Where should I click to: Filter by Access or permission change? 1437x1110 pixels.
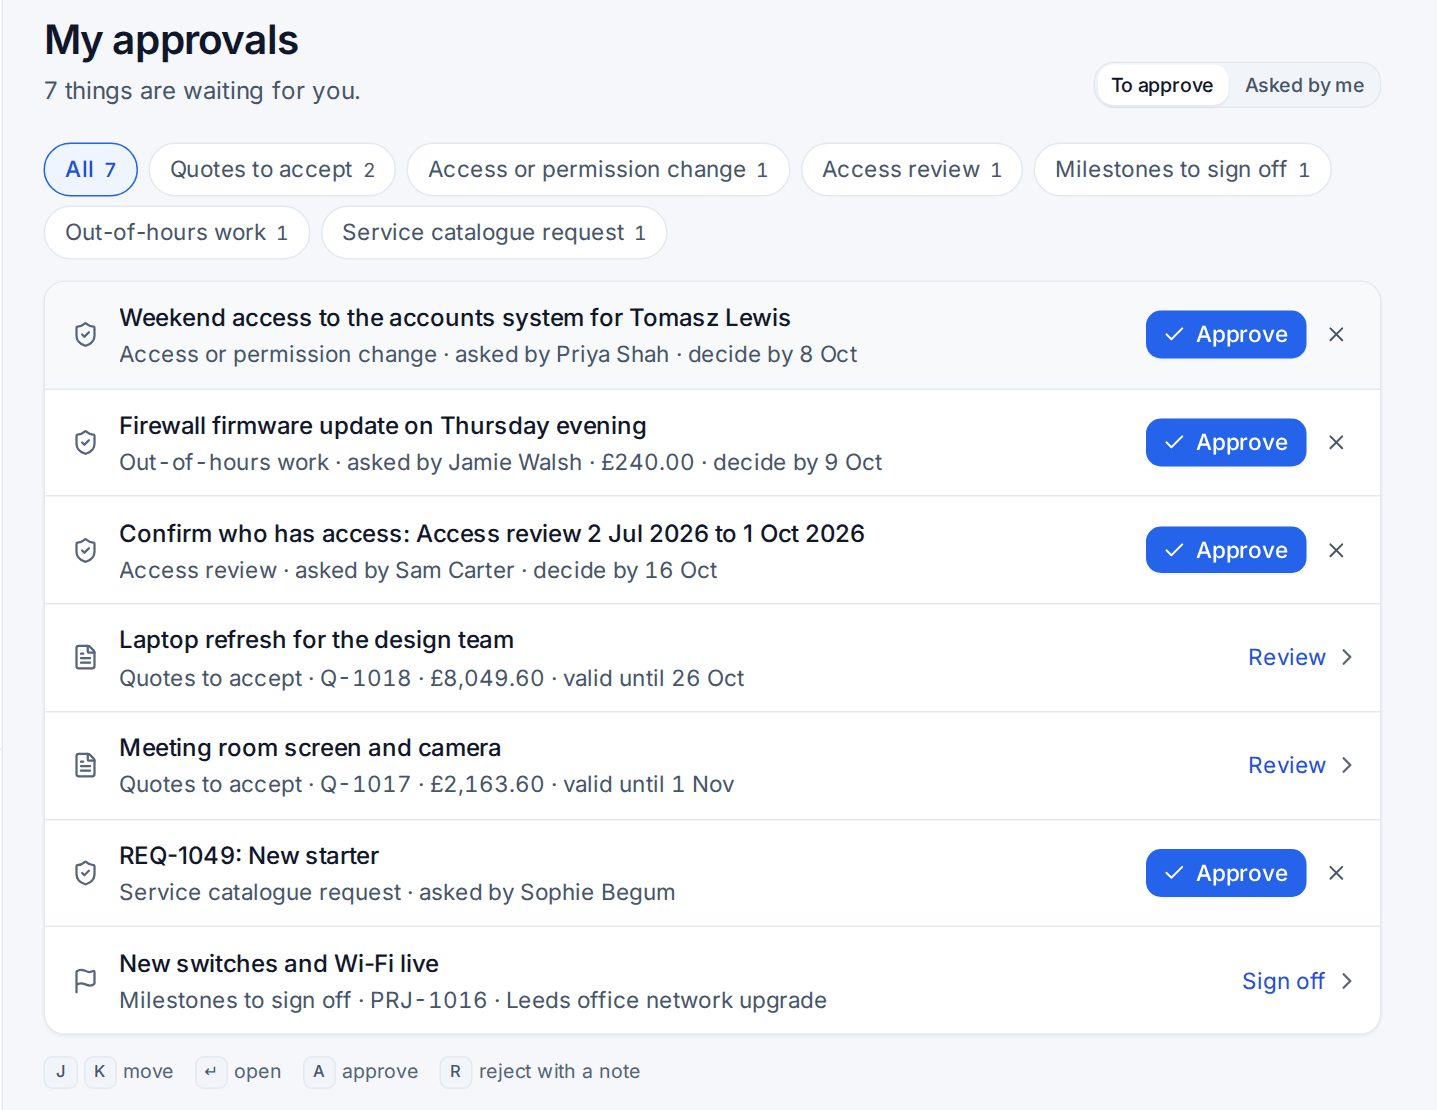598,170
